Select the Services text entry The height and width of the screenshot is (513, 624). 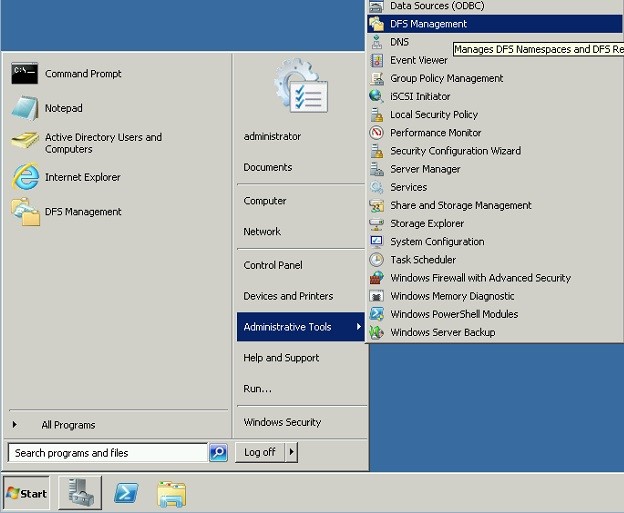pyautogui.click(x=409, y=187)
